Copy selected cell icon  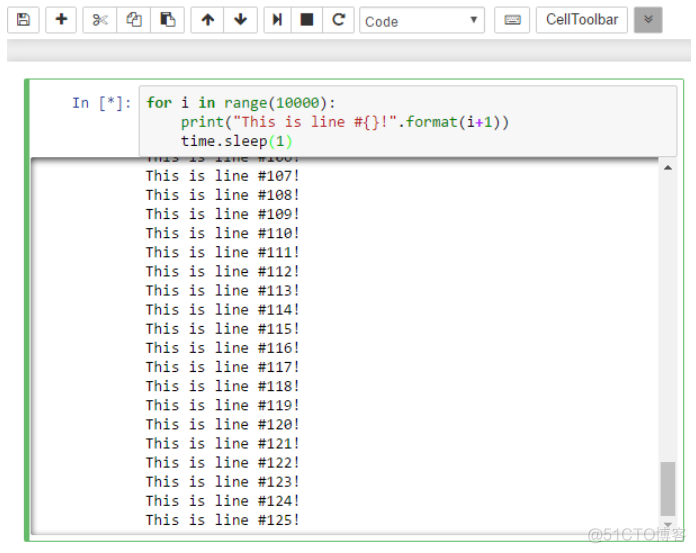[x=134, y=20]
